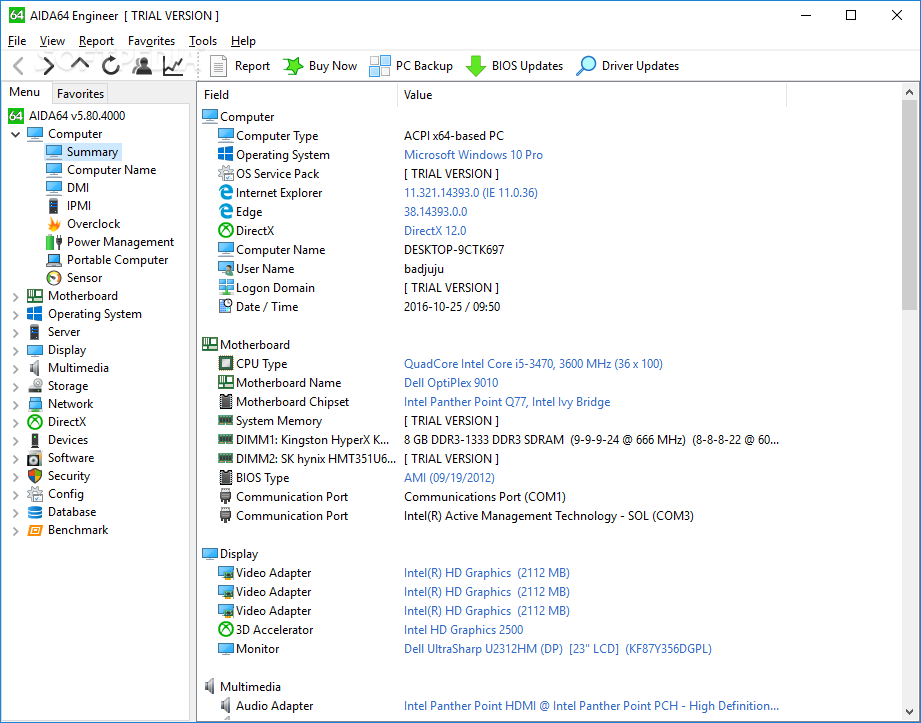
Task: Refresh the page with the Refresh icon
Action: [110, 66]
